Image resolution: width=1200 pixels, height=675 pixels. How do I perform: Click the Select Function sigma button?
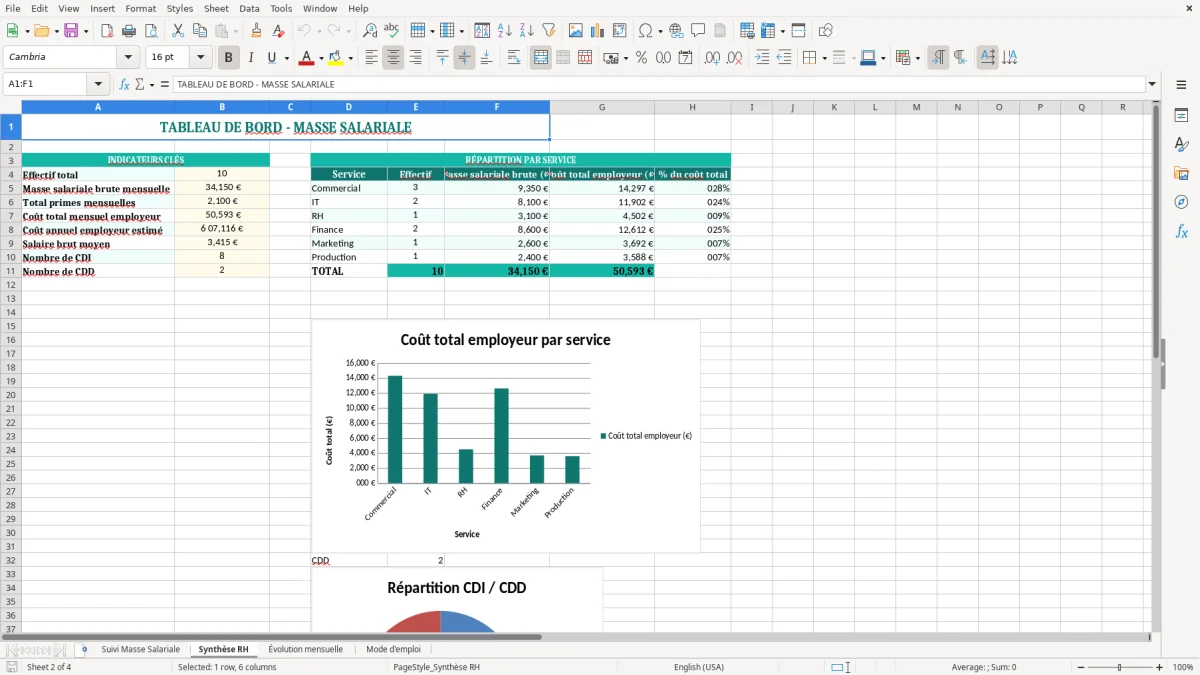point(140,85)
